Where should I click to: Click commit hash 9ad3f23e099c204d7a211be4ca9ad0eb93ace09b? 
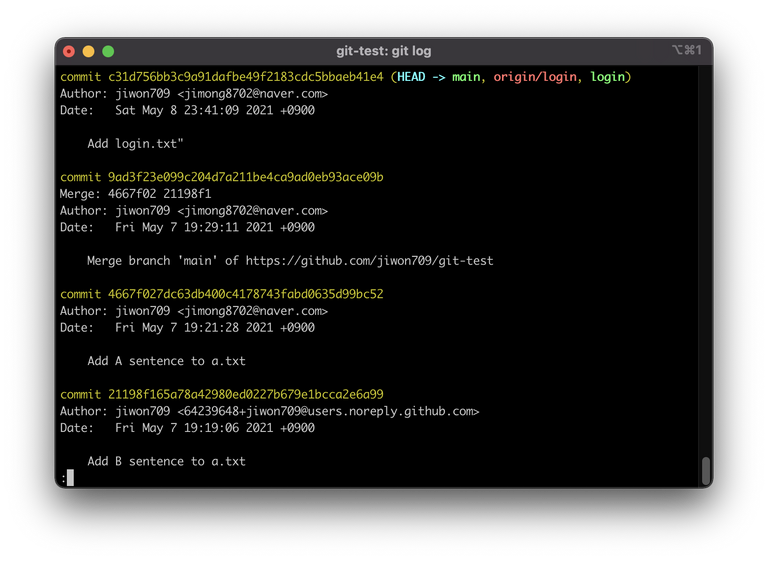pos(246,177)
